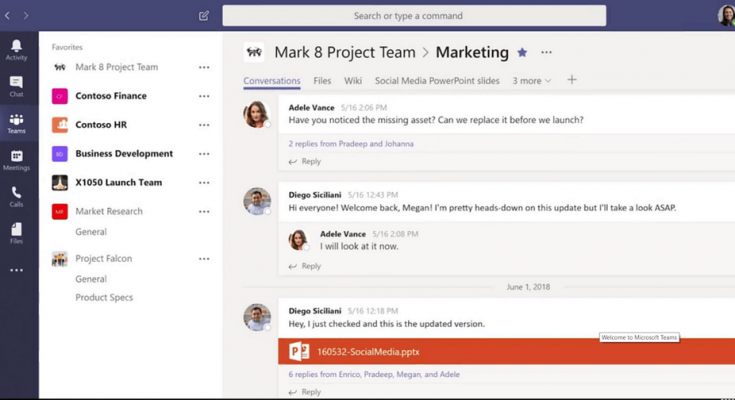735x400 pixels.
Task: Click the PowerPoint icon on the attachment
Action: pyautogui.click(x=299, y=351)
